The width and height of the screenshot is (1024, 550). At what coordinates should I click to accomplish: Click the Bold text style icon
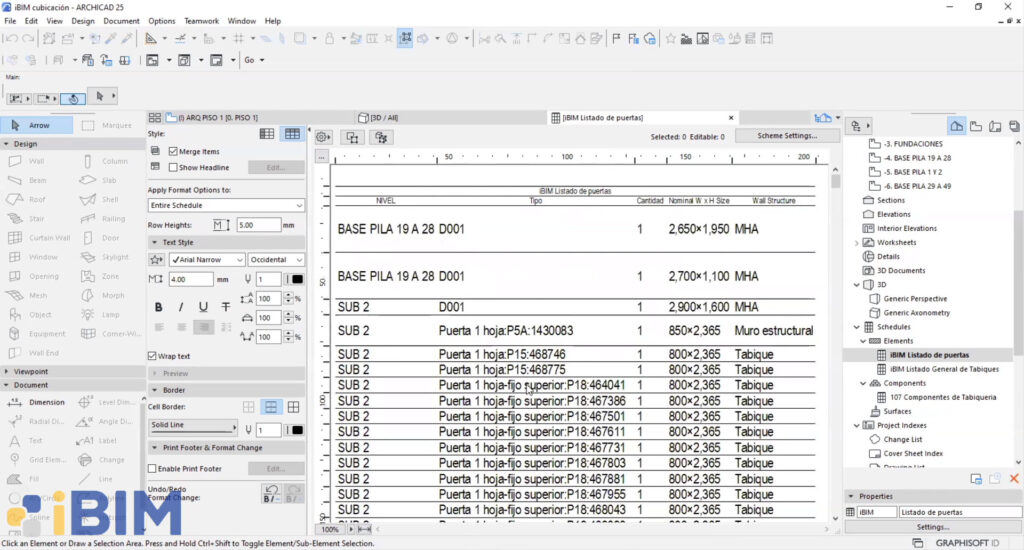(158, 307)
